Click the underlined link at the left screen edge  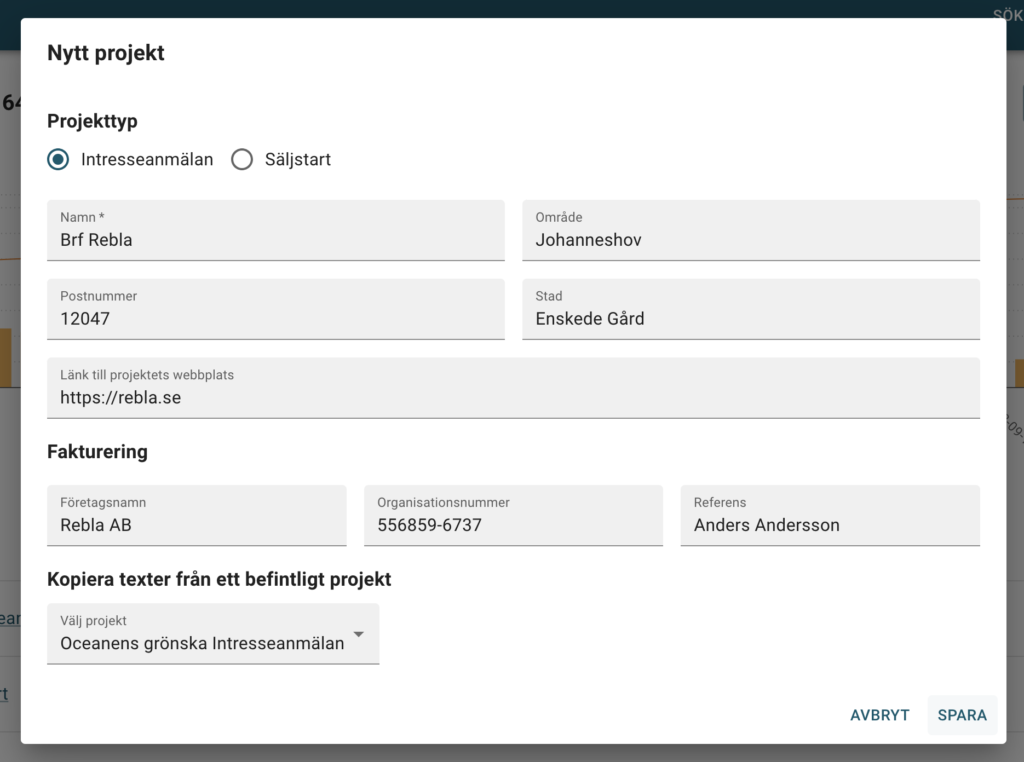pos(8,618)
